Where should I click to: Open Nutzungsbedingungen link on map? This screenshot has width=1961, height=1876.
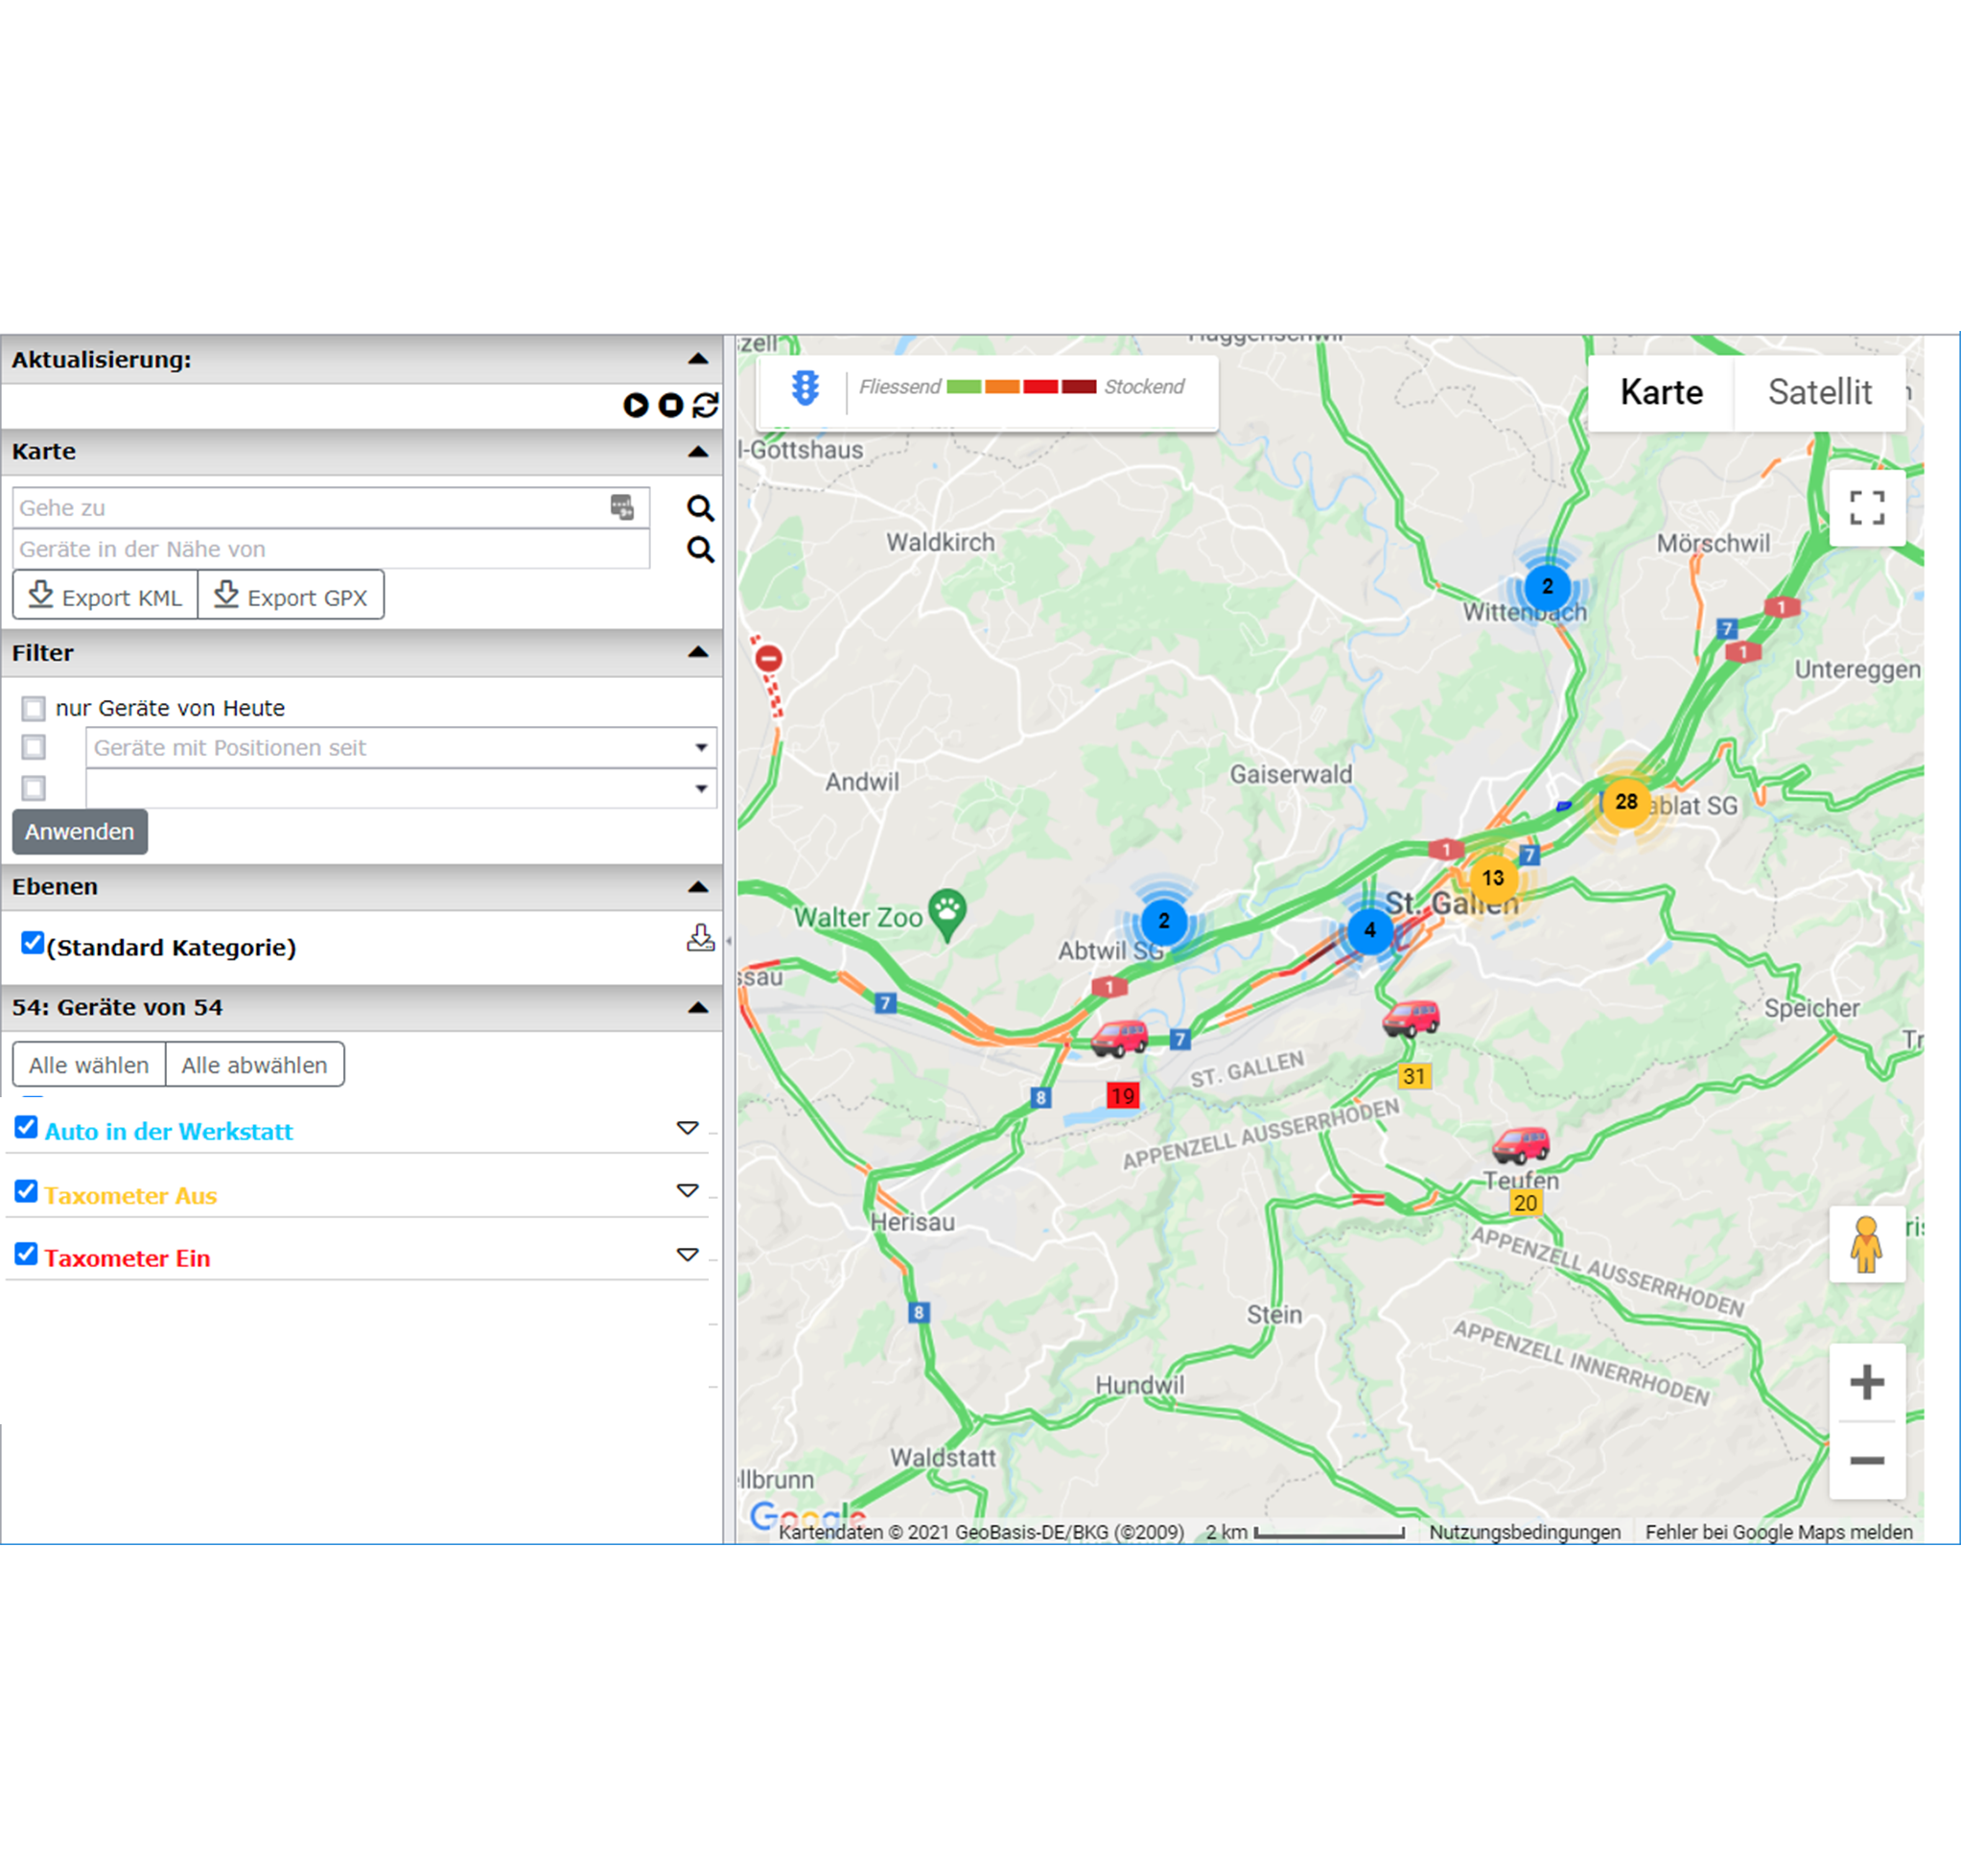[x=1525, y=1532]
